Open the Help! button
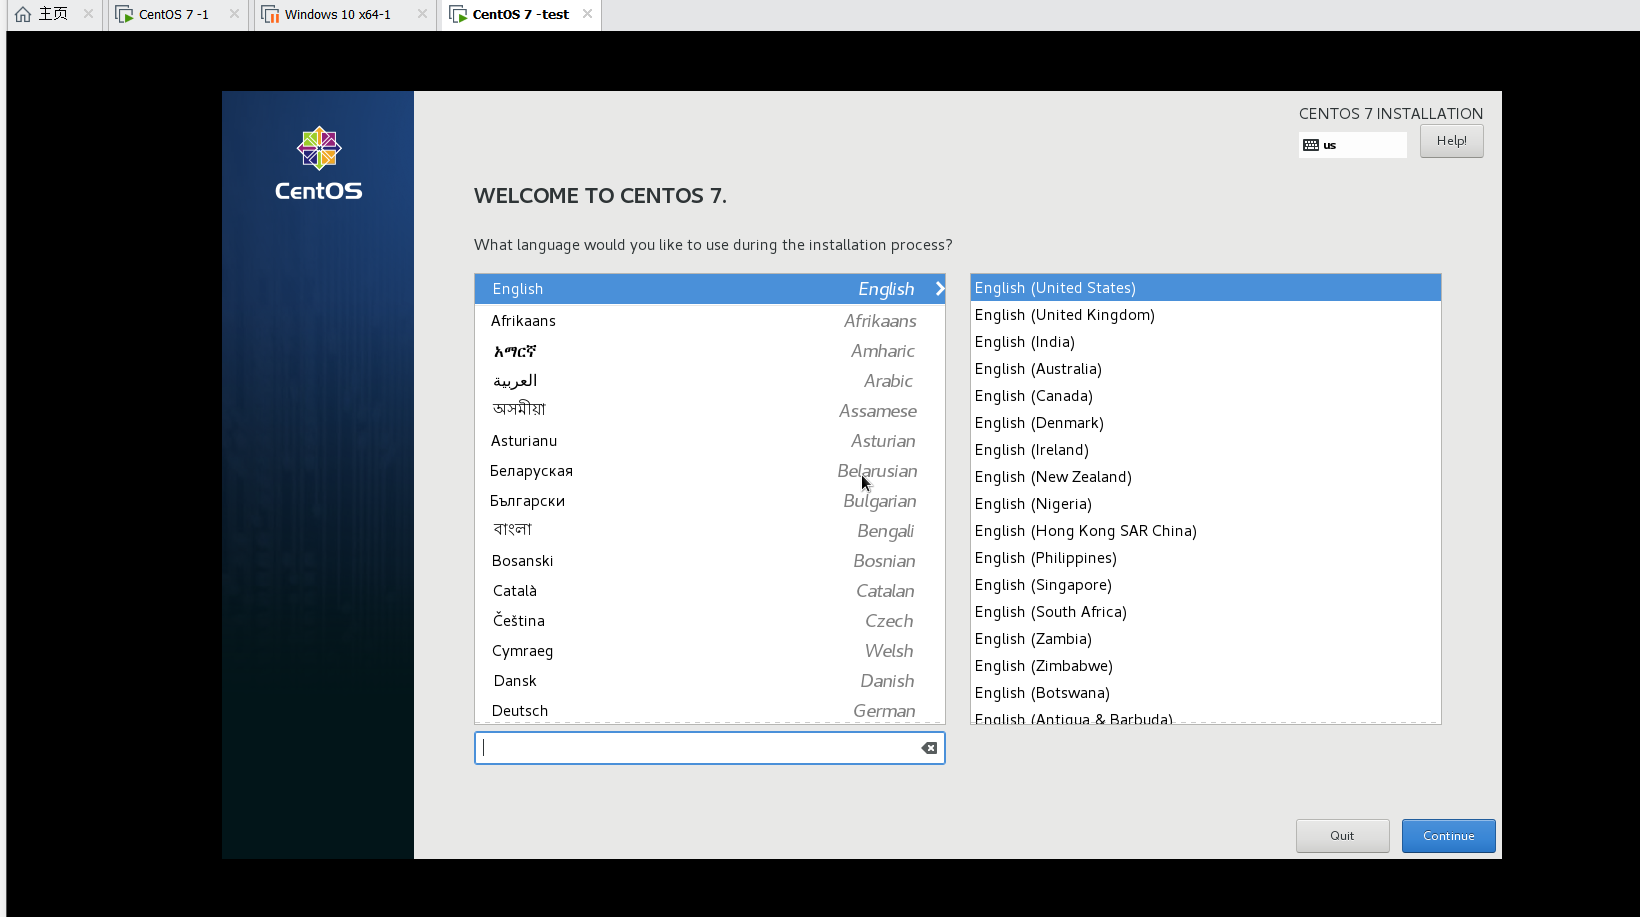This screenshot has width=1640, height=917. pos(1451,141)
